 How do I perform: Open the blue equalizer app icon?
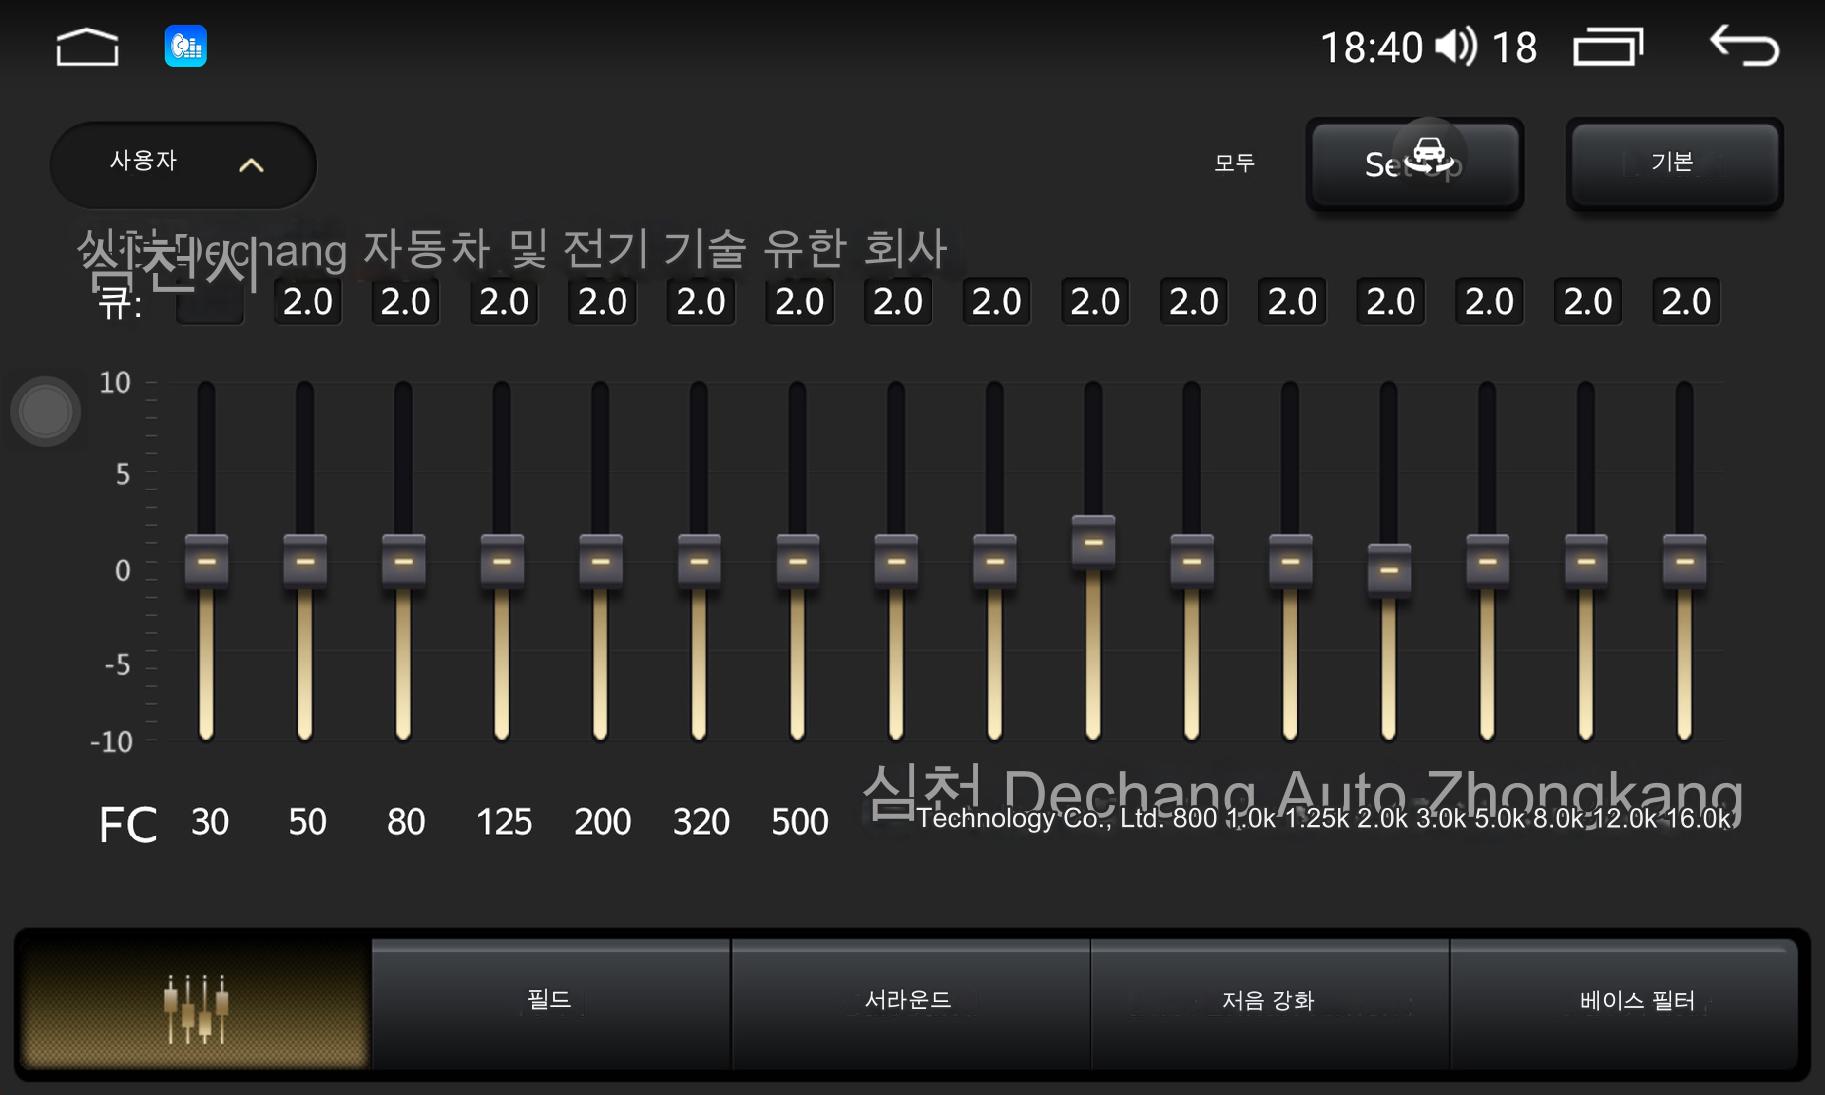click(185, 47)
